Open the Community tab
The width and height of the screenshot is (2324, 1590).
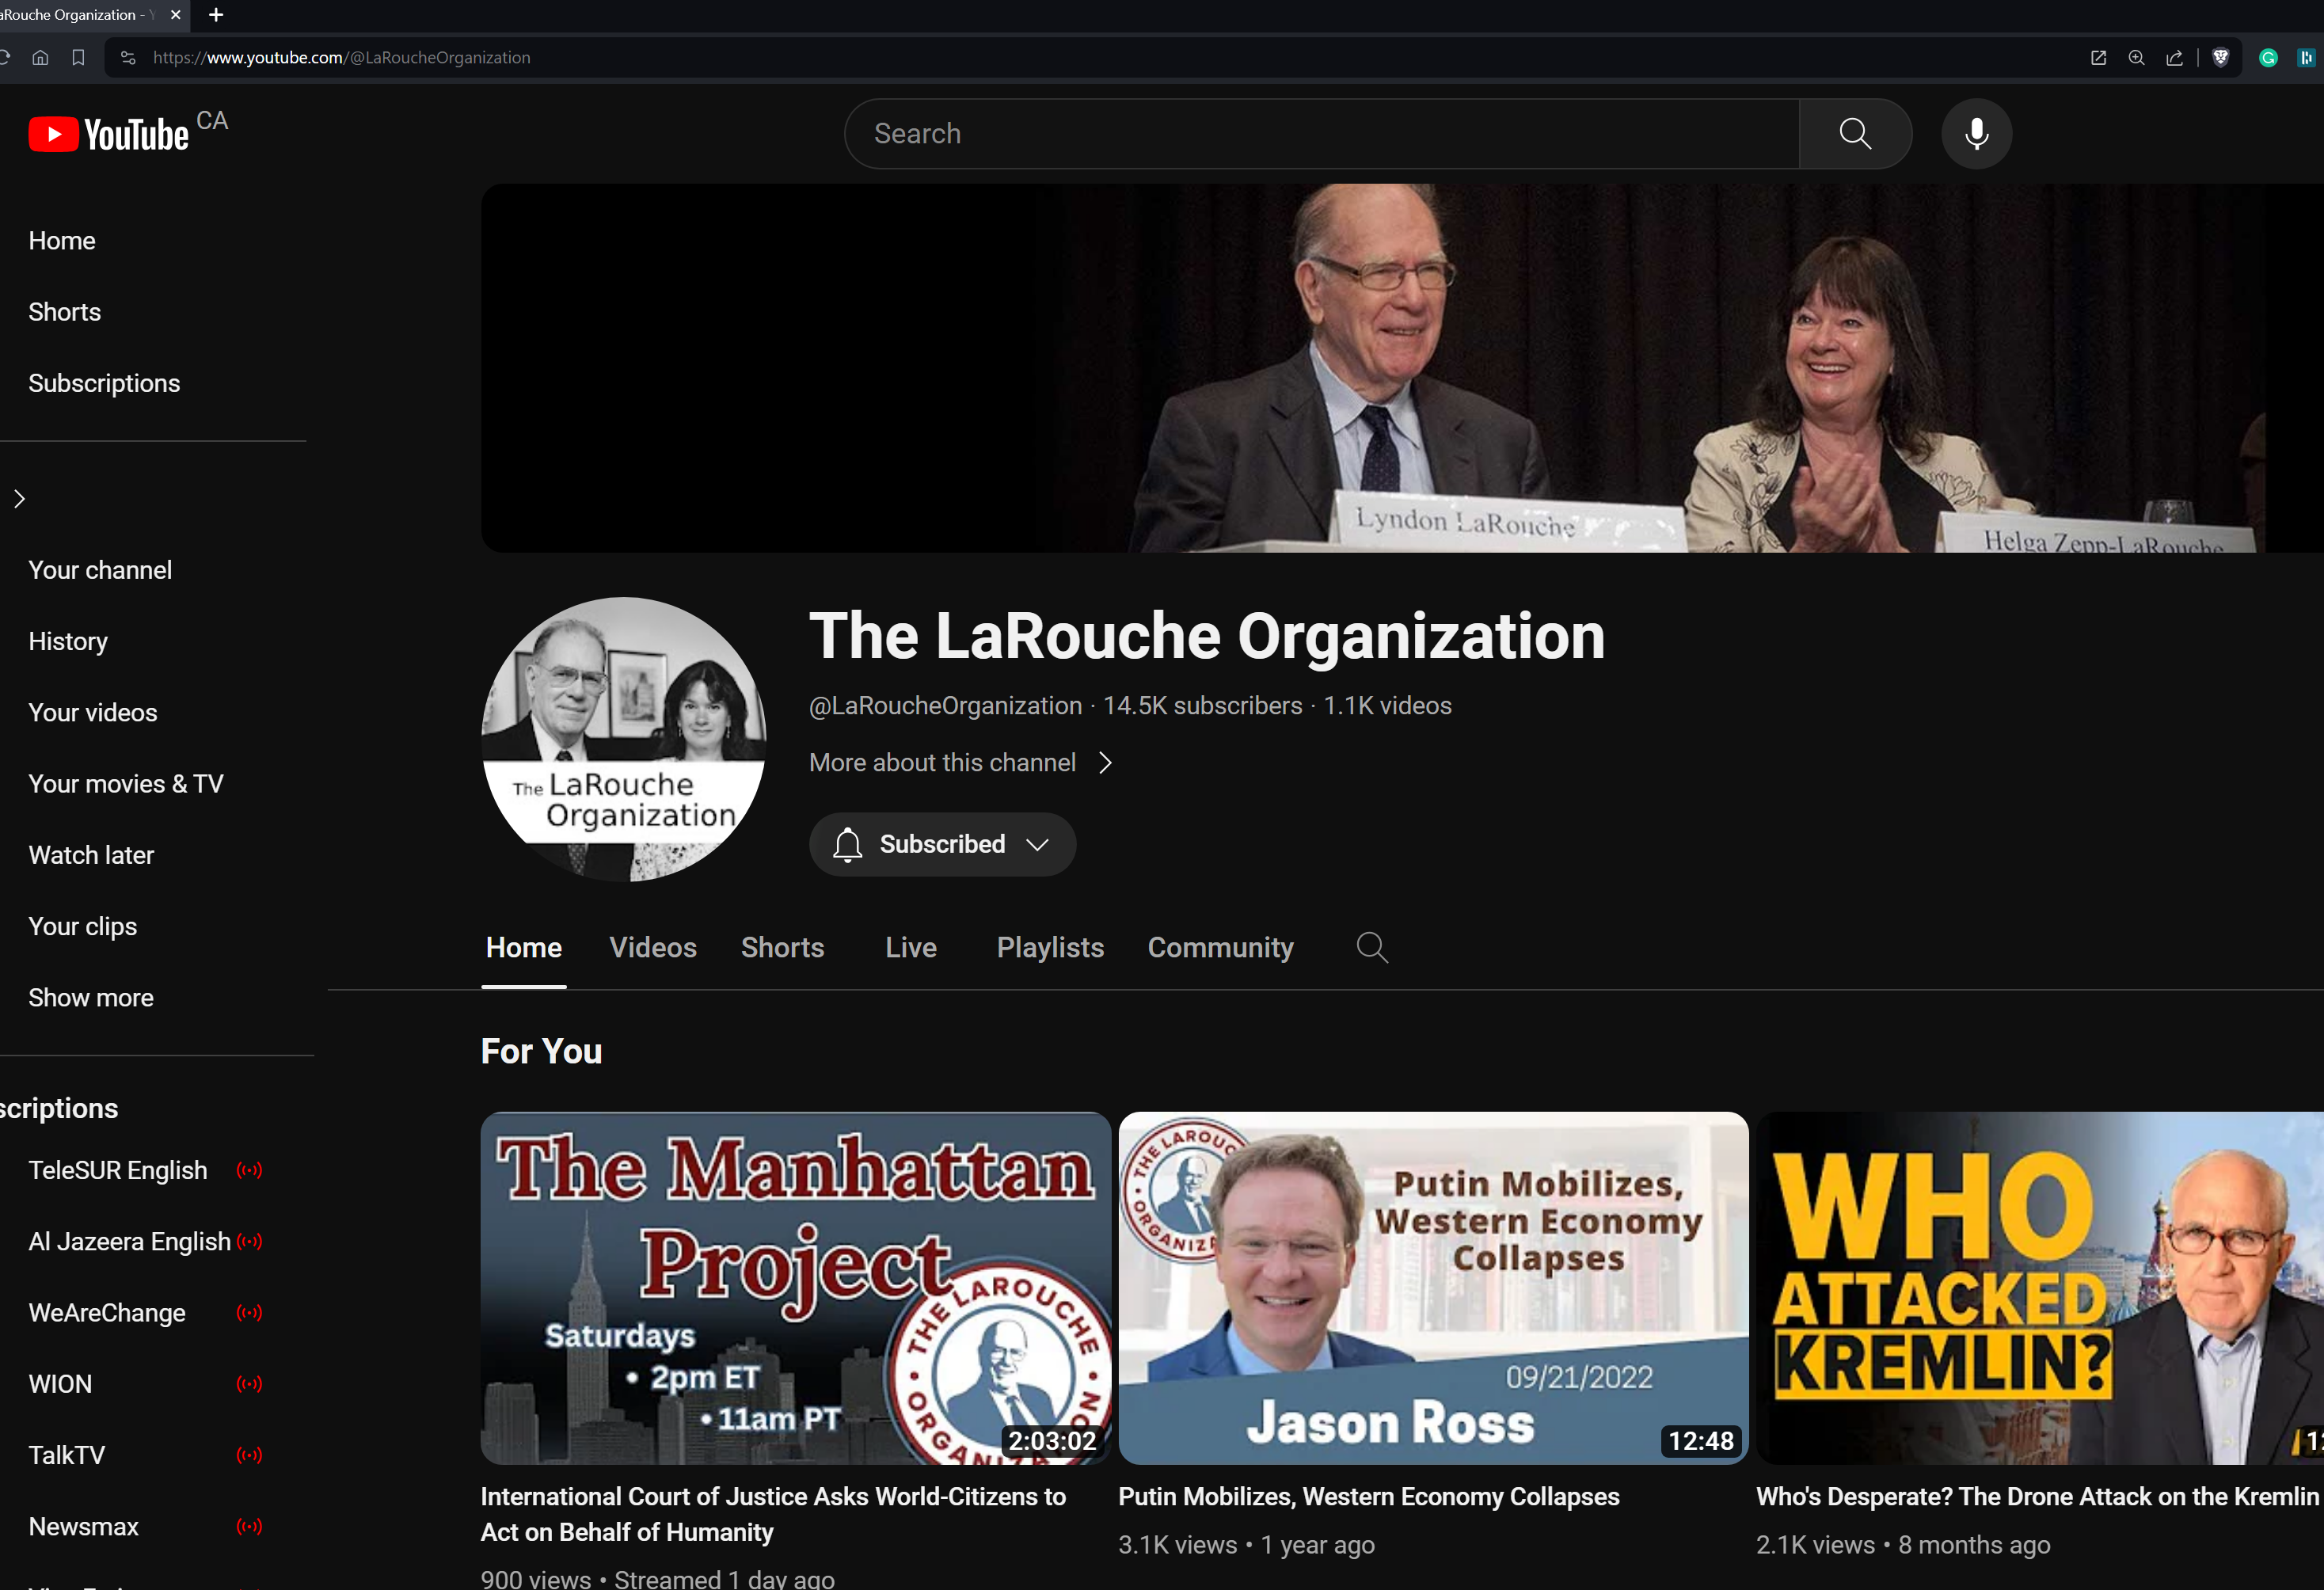[1220, 947]
